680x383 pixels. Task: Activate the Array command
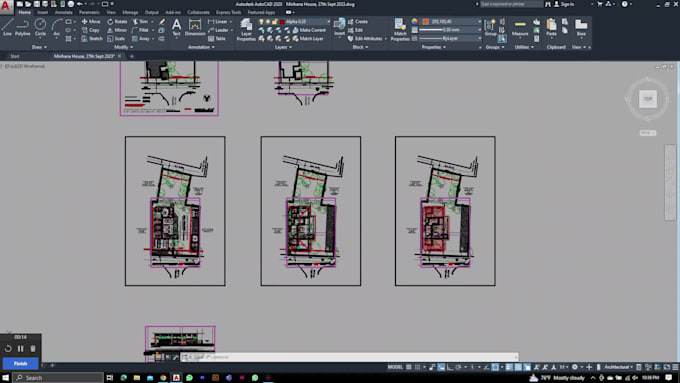(x=141, y=39)
